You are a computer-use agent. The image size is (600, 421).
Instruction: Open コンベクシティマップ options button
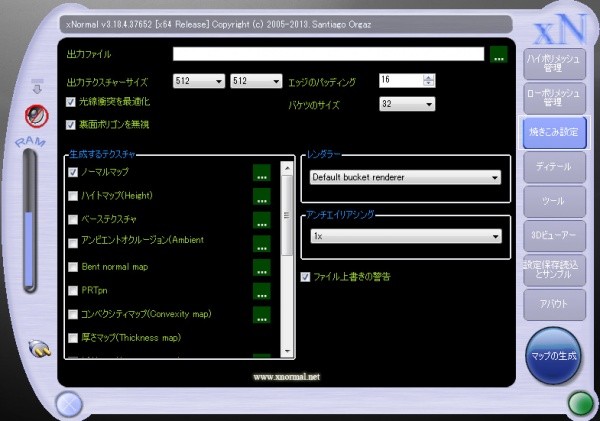pyautogui.click(x=262, y=315)
